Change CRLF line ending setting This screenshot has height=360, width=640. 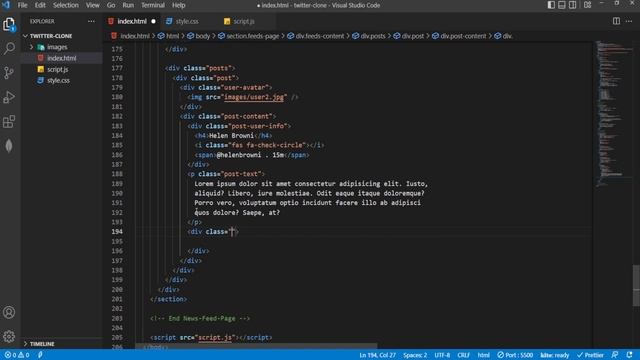pyautogui.click(x=463, y=355)
